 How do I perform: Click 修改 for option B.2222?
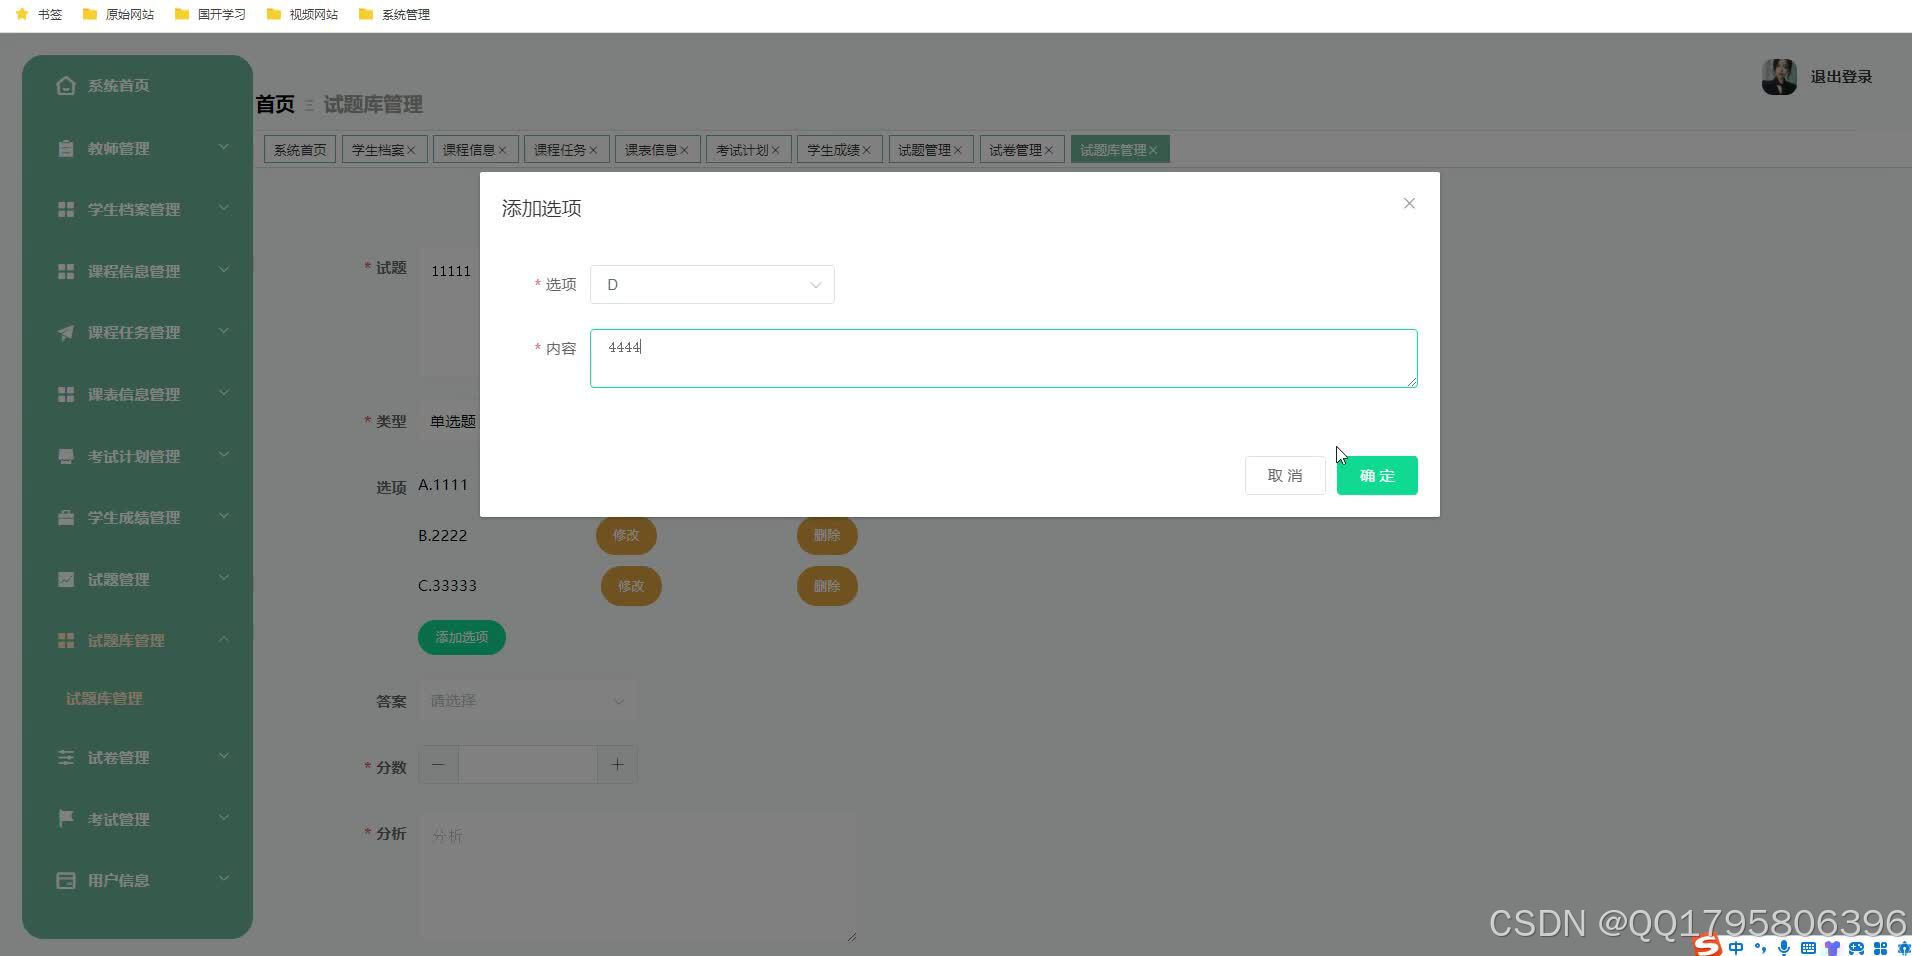pos(626,535)
